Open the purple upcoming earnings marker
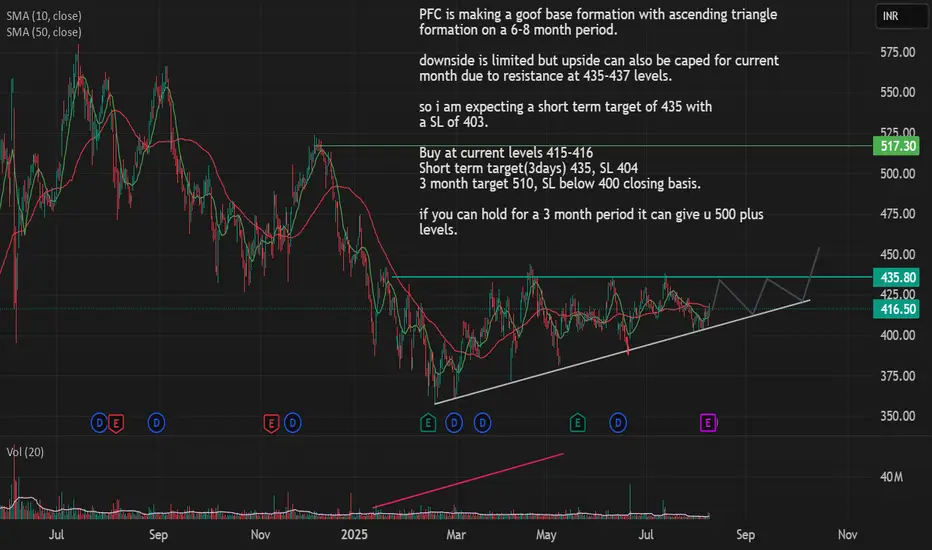Viewport: 932px width, 550px height. [x=708, y=423]
